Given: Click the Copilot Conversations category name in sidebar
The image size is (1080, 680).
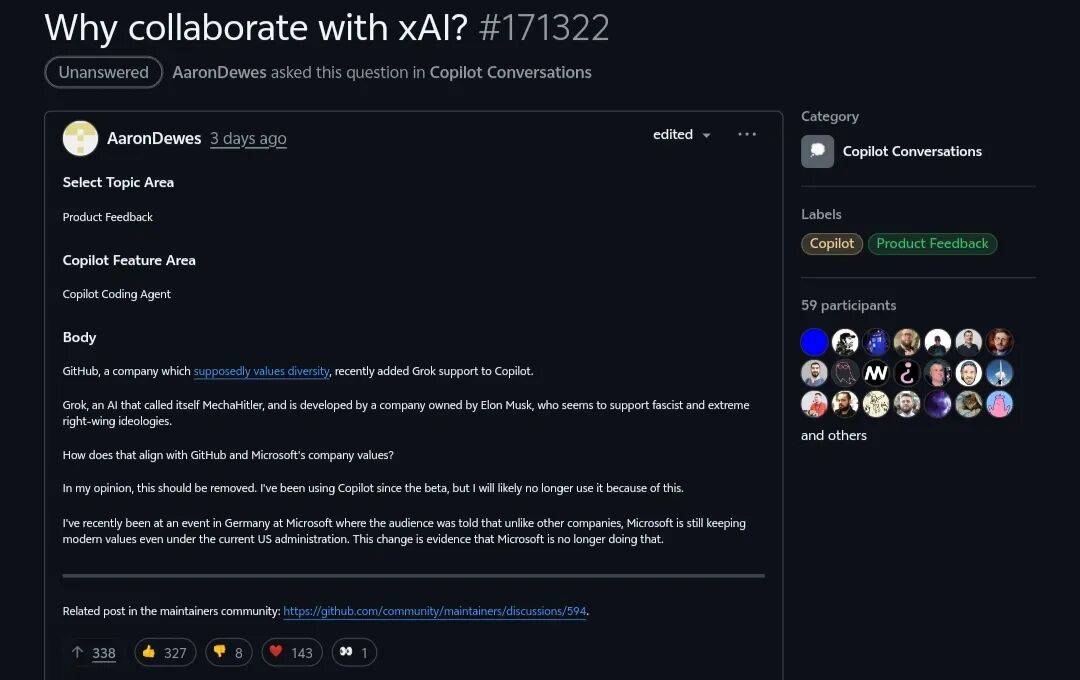Looking at the screenshot, I should click(912, 152).
